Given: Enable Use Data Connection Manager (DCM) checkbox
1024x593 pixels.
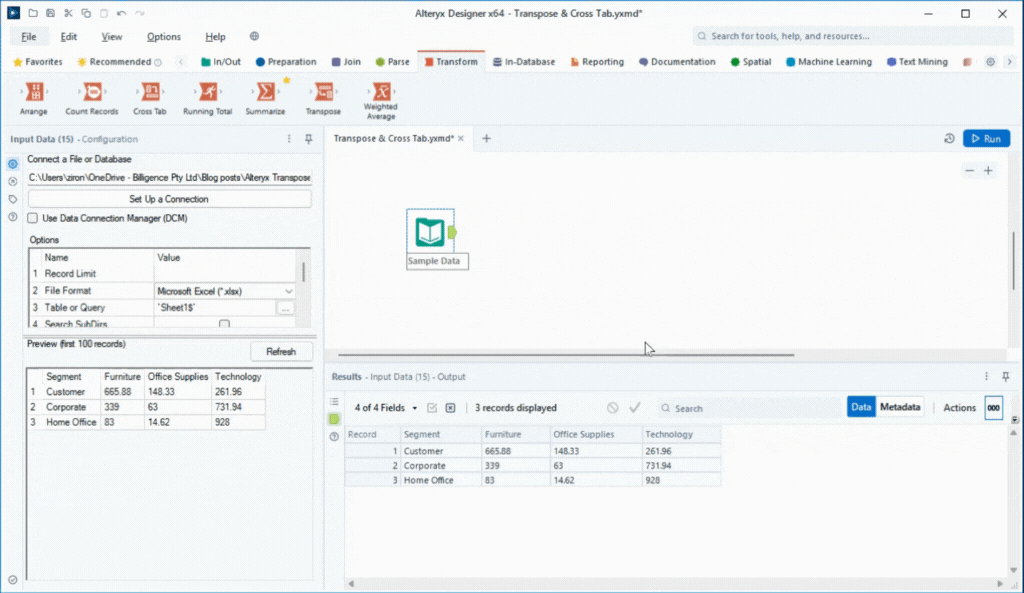Looking at the screenshot, I should point(33,218).
